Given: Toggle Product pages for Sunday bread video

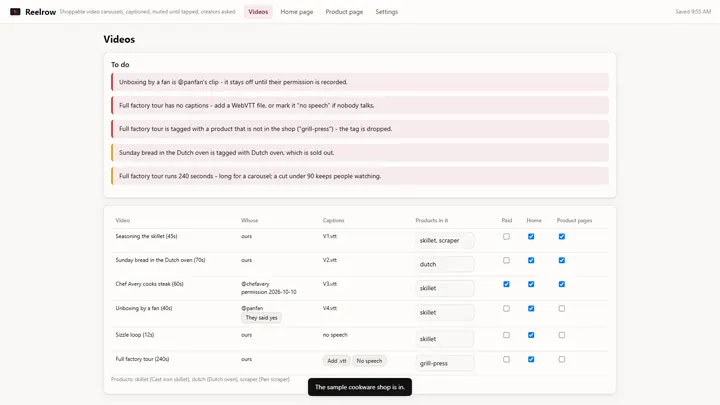Looking at the screenshot, I should (x=562, y=260).
